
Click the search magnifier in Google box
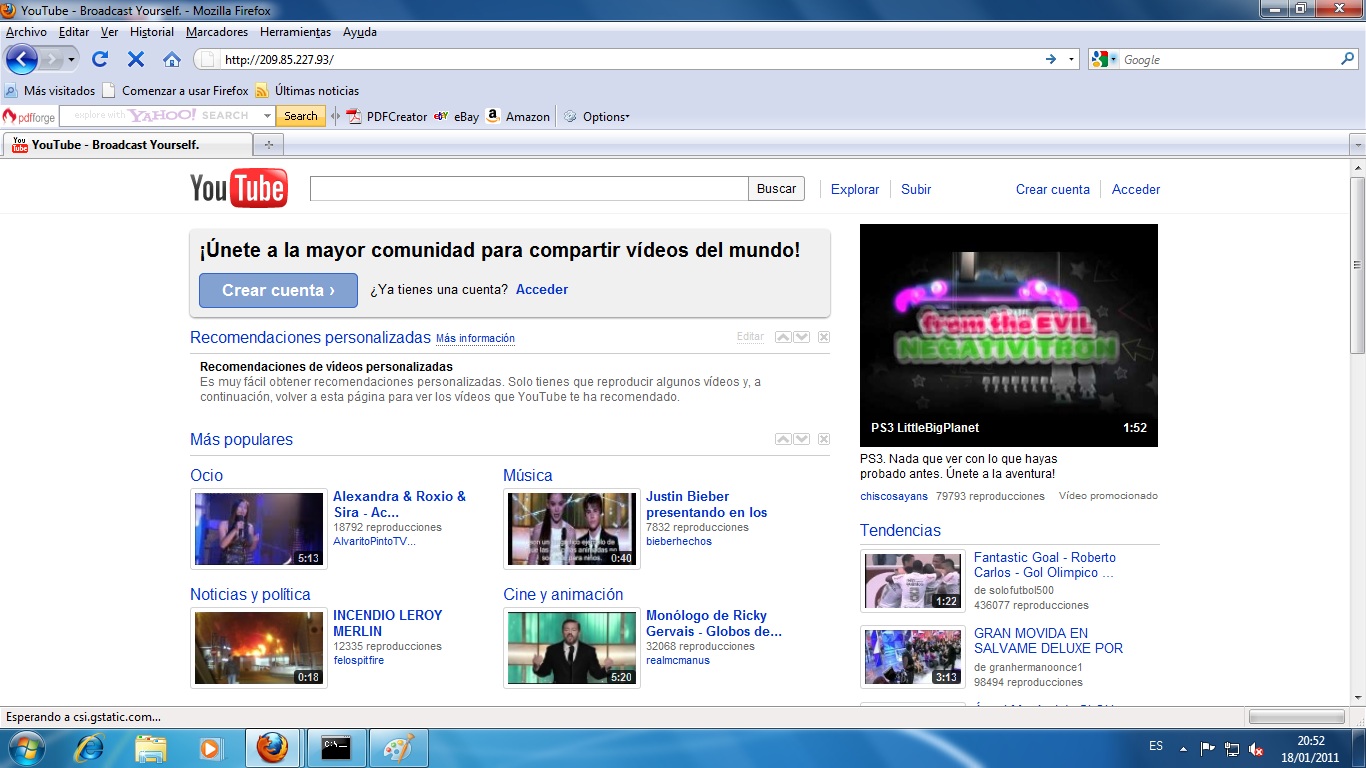click(x=1347, y=59)
